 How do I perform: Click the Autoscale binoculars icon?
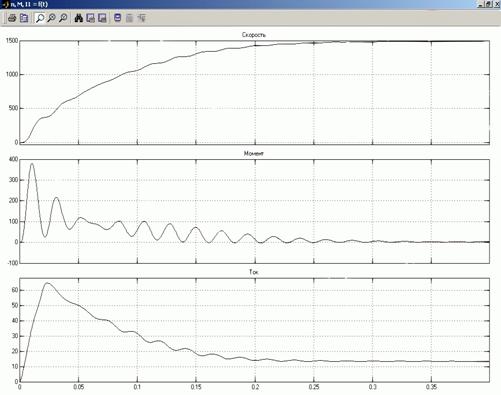pyautogui.click(x=79, y=18)
